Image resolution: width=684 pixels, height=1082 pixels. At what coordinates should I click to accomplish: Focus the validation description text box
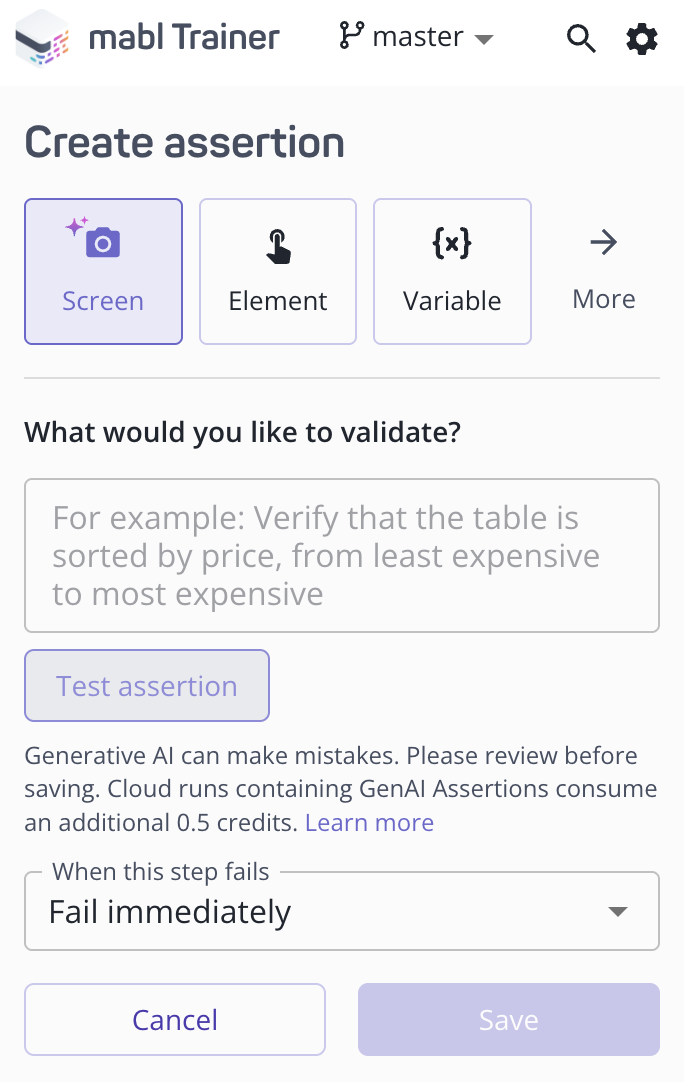click(x=341, y=556)
